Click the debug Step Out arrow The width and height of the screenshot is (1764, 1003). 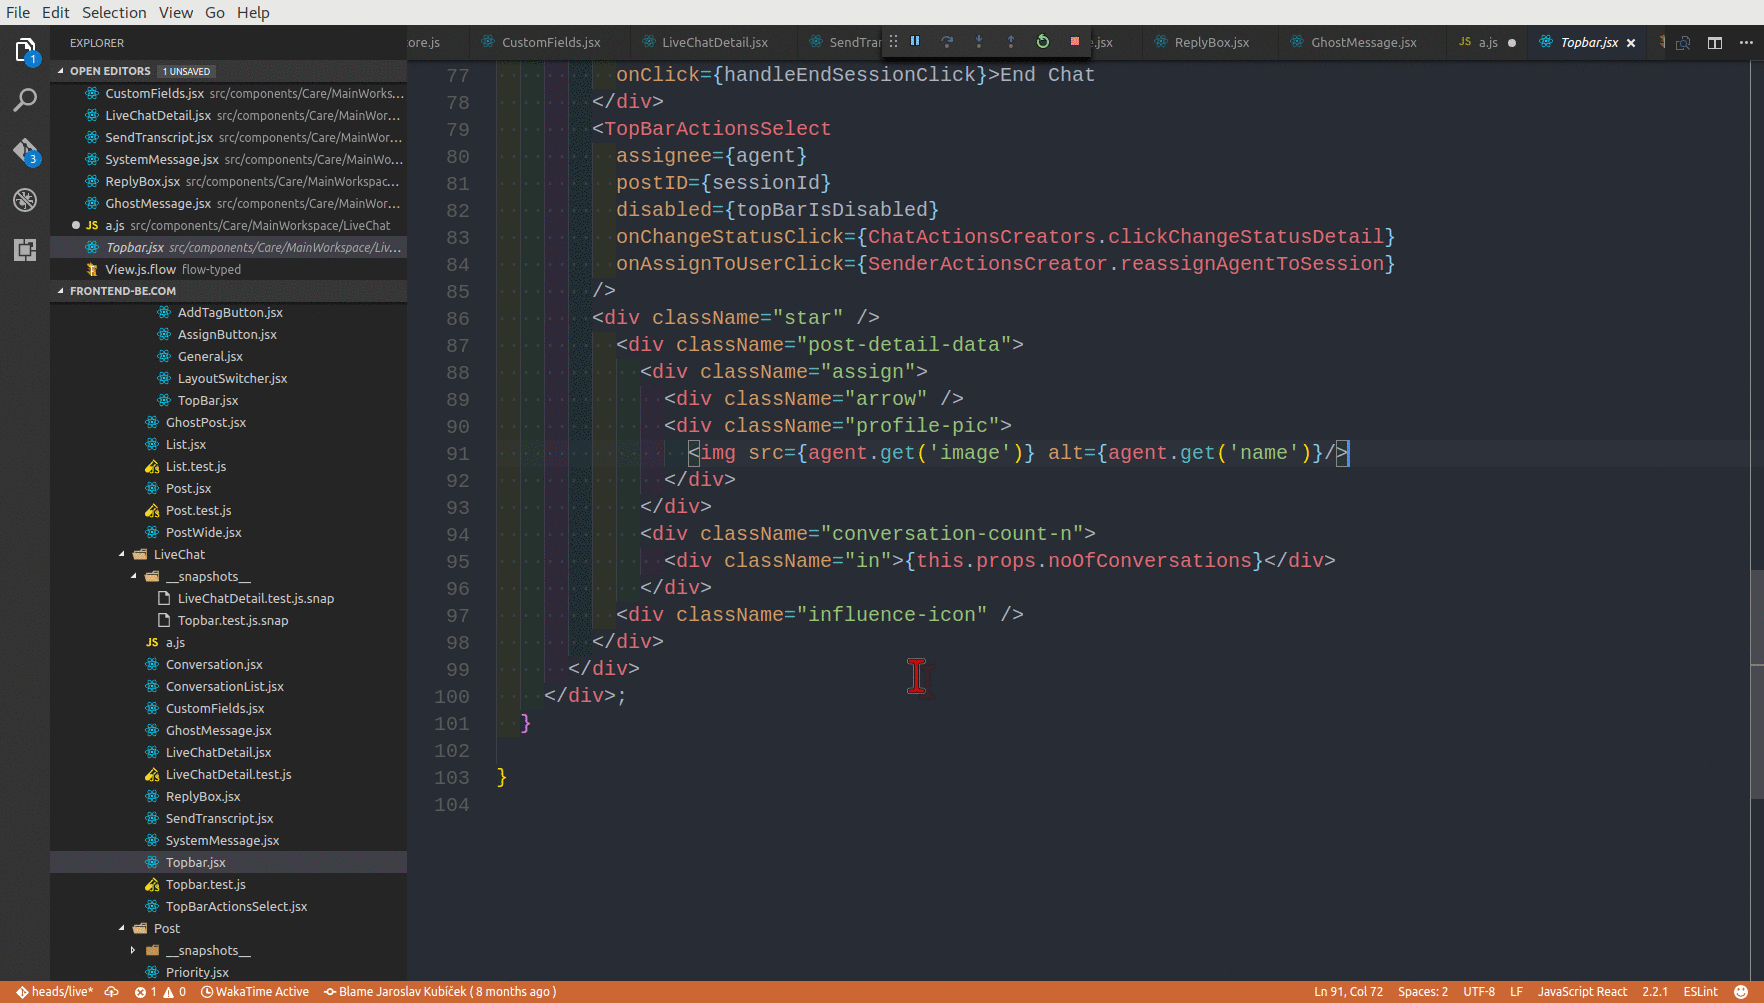1011,41
